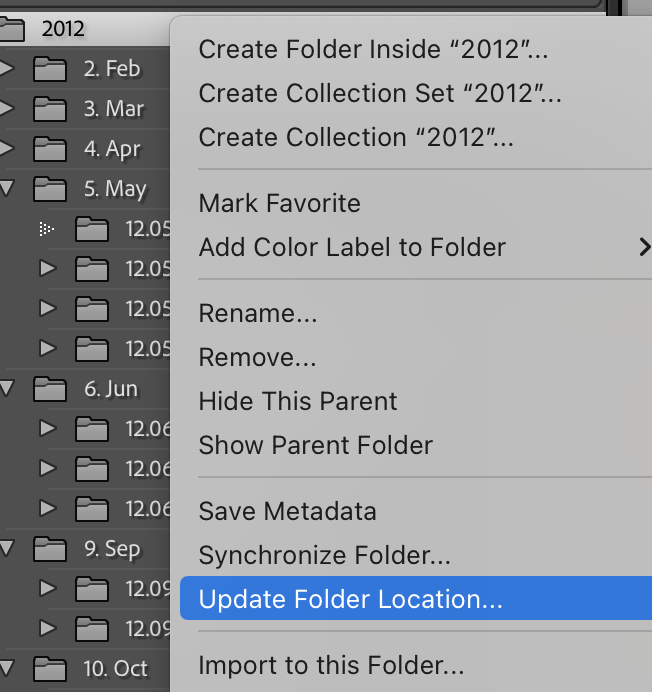Collapse the 5. May folder
Image resolution: width=652 pixels, height=692 pixels.
tap(8, 188)
